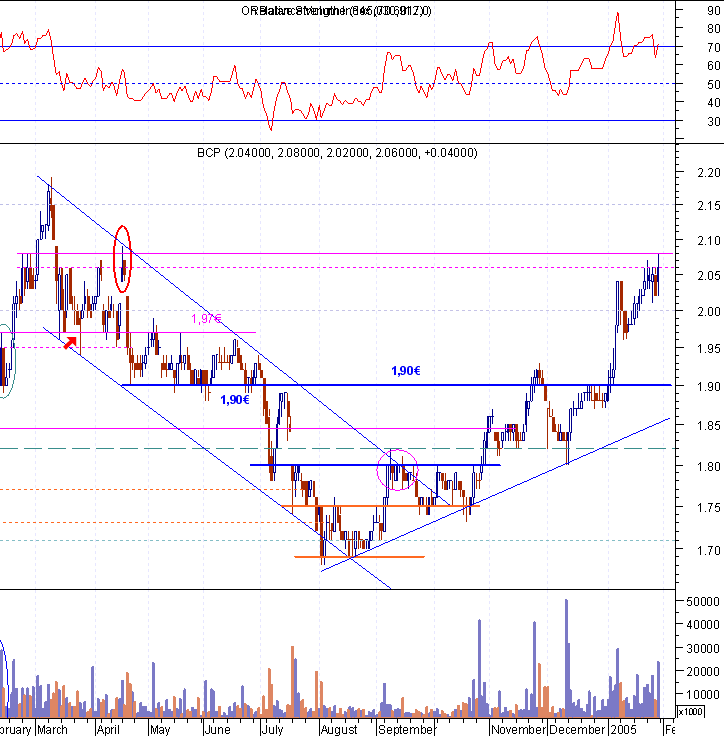This screenshot has height=736, width=724.
Task: Click the 2.10 price axis label
Action: (x=709, y=241)
